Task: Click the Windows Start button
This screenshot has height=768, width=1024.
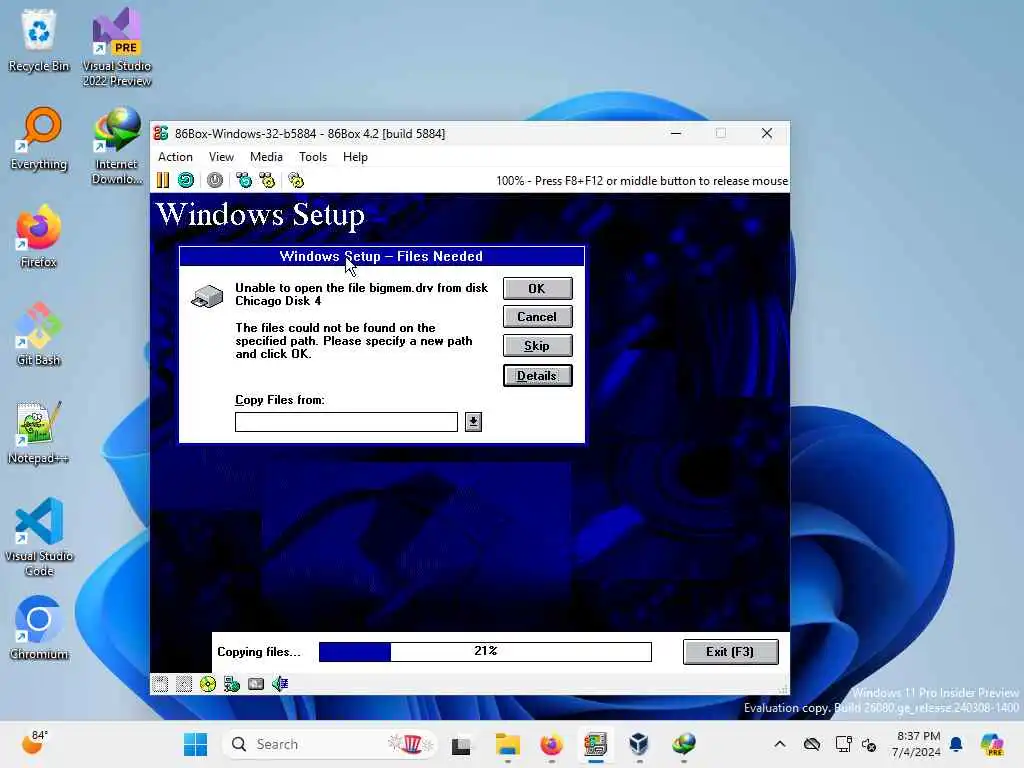Action: [195, 744]
